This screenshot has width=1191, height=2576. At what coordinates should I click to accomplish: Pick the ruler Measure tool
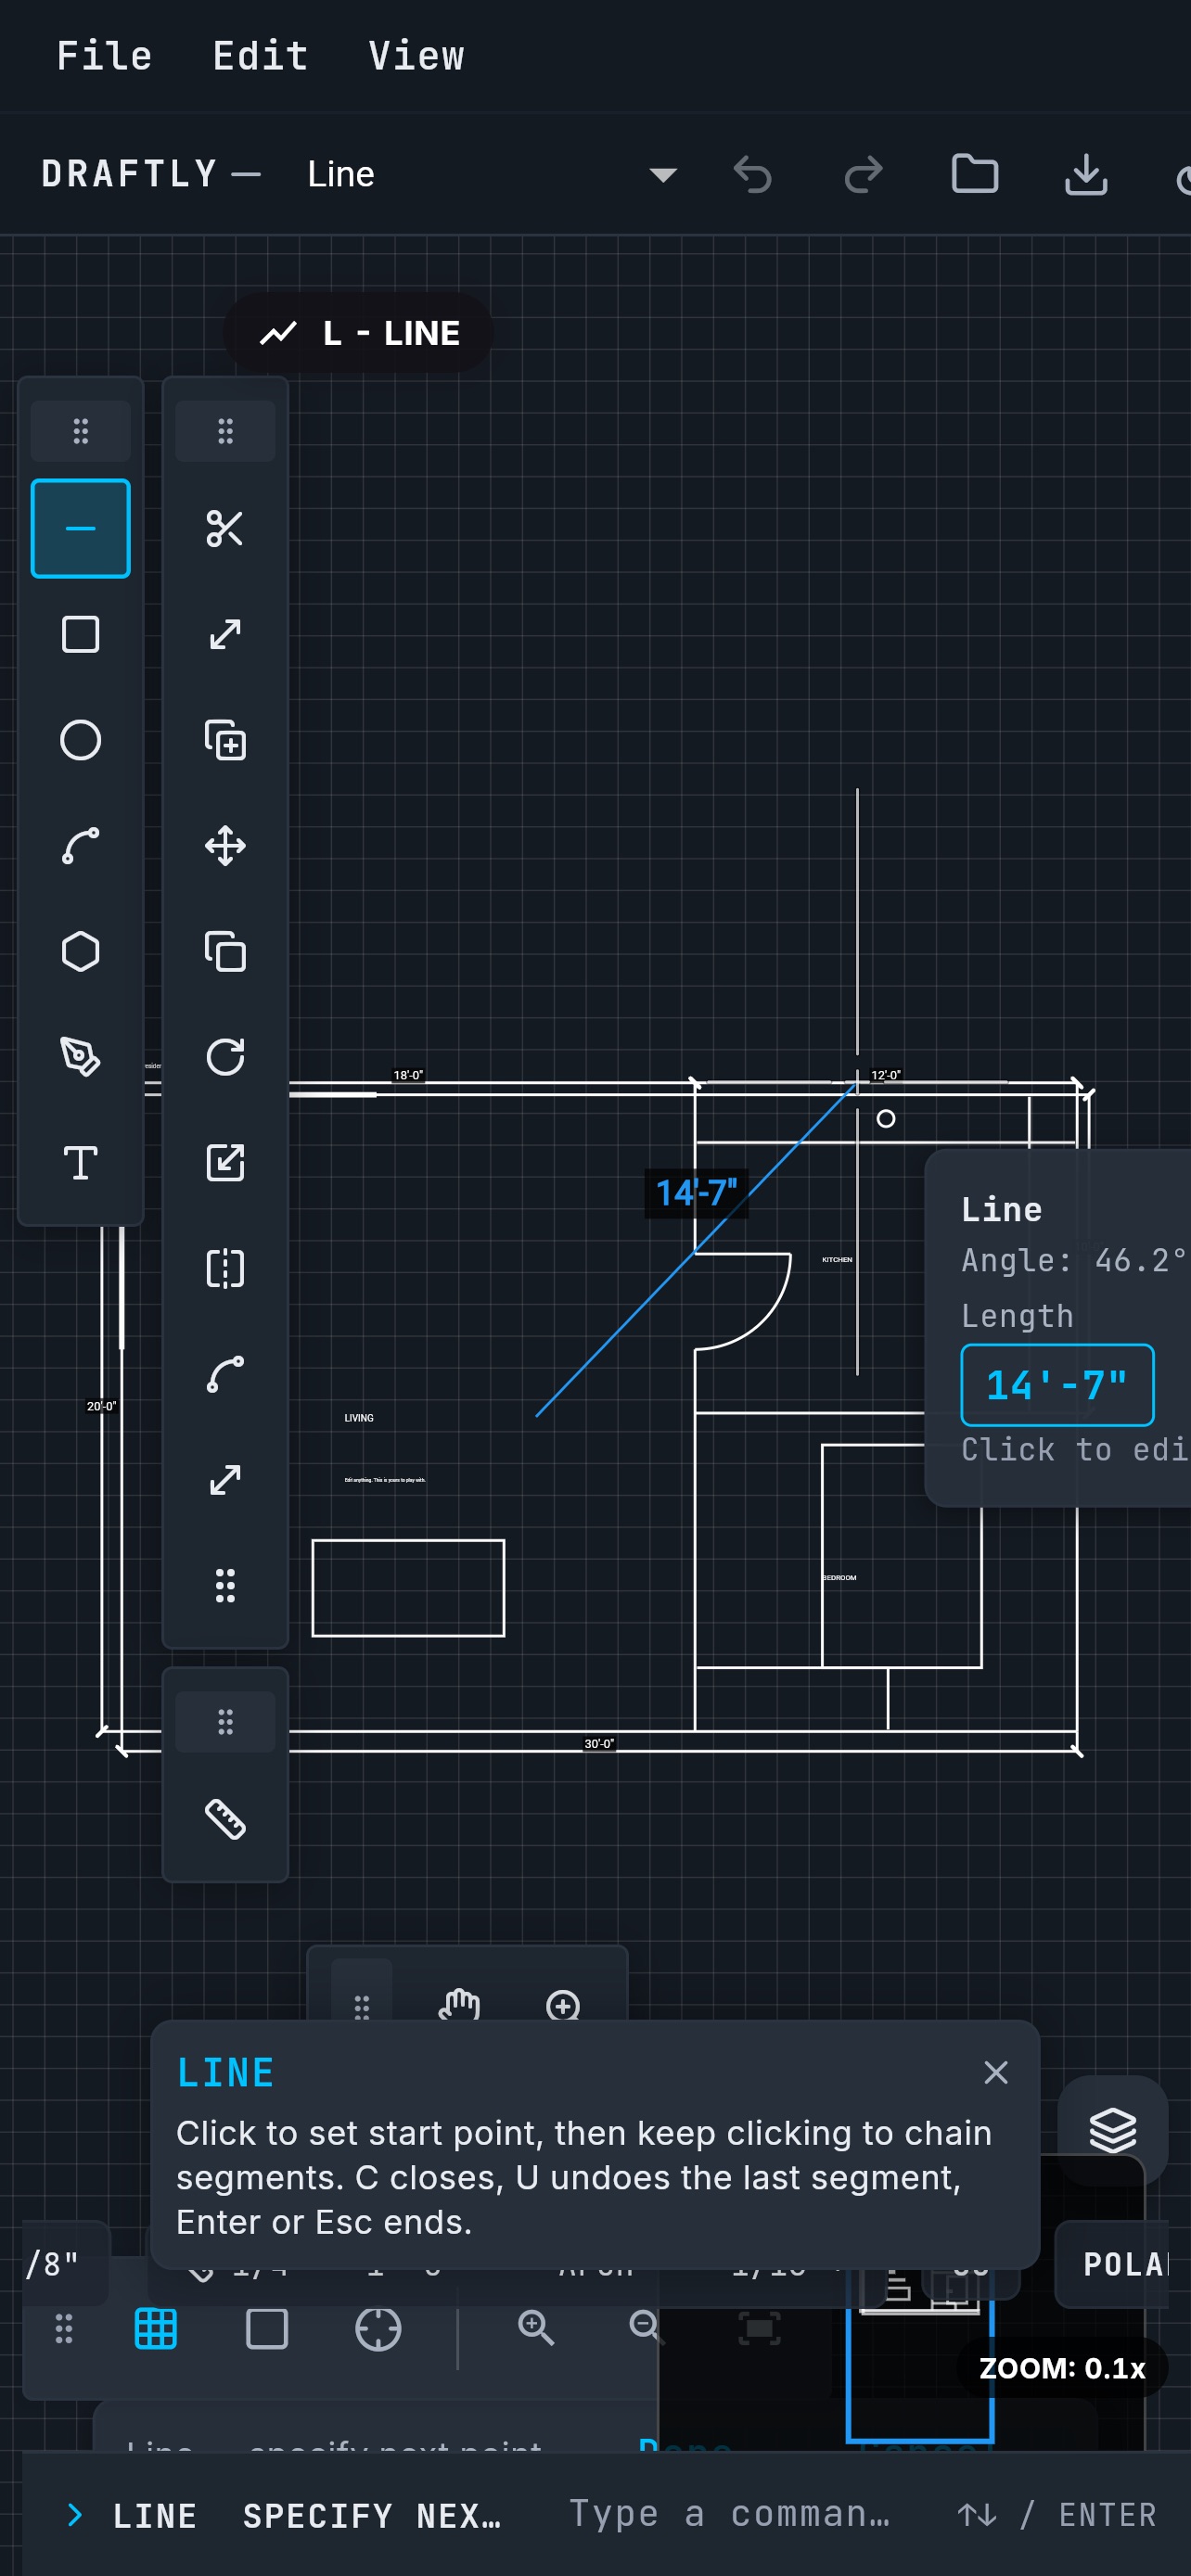click(x=225, y=1819)
